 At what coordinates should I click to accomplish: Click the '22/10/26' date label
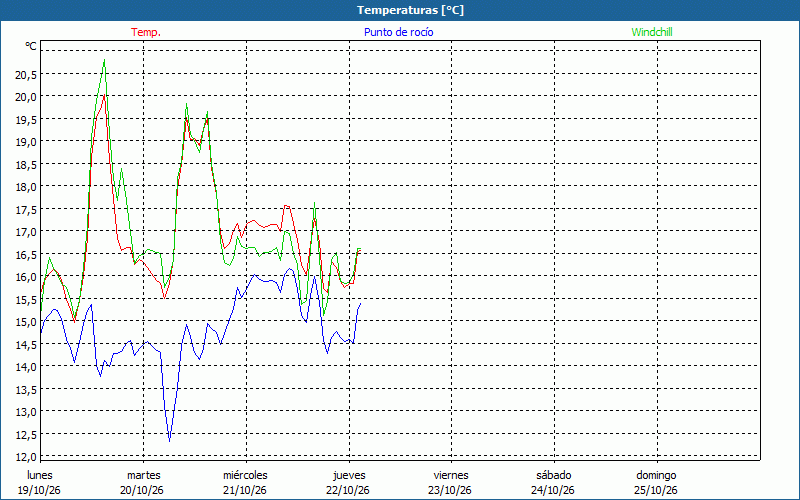click(x=348, y=491)
